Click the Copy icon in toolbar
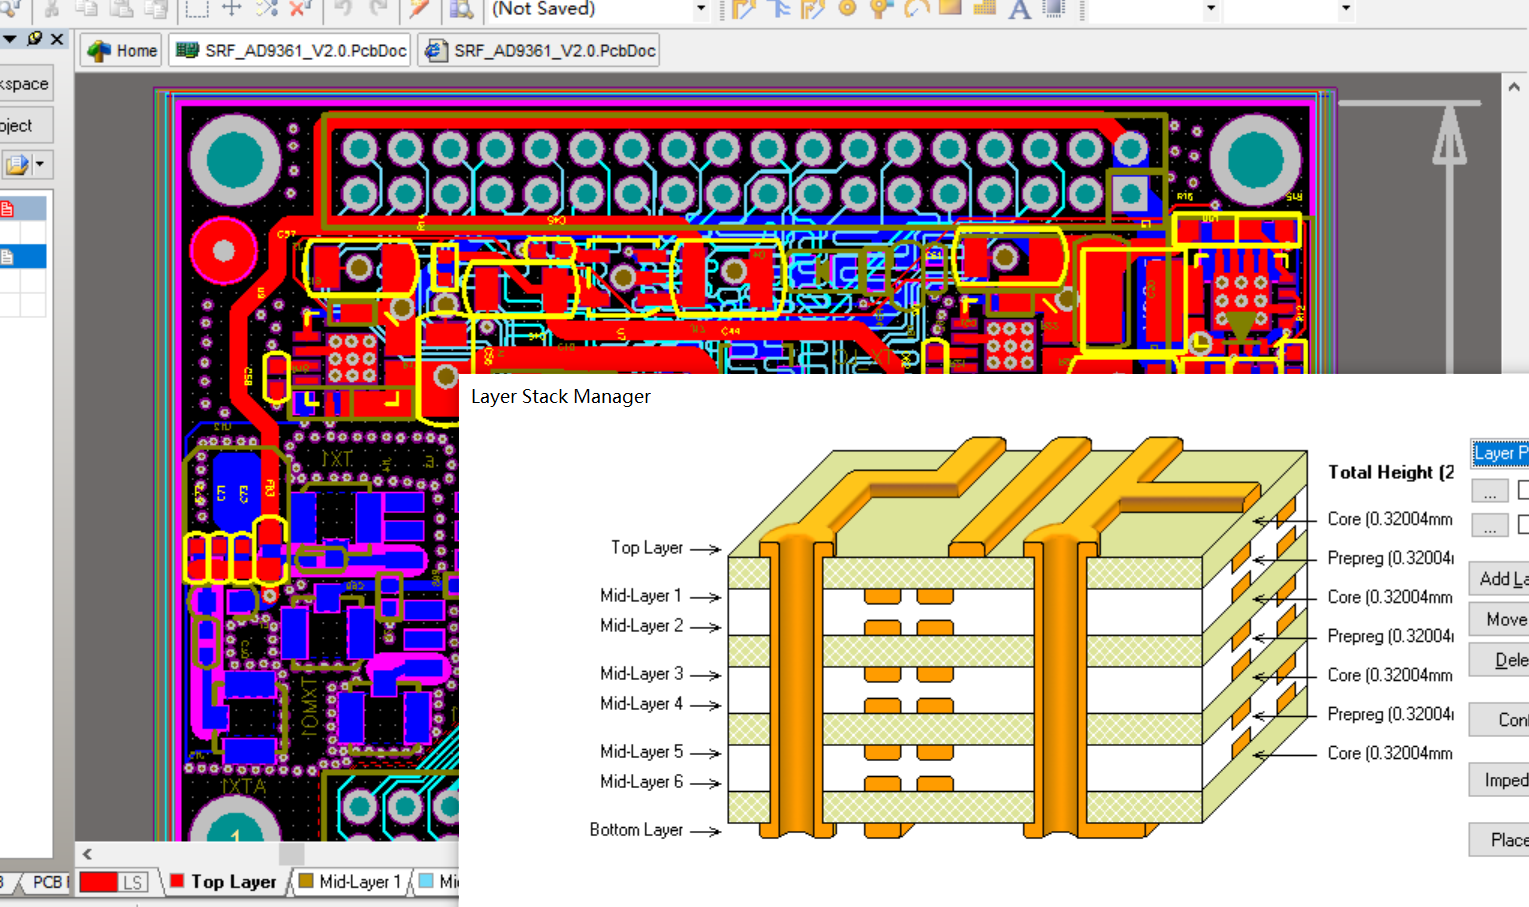Screen dimensions: 1529x907 tap(87, 8)
